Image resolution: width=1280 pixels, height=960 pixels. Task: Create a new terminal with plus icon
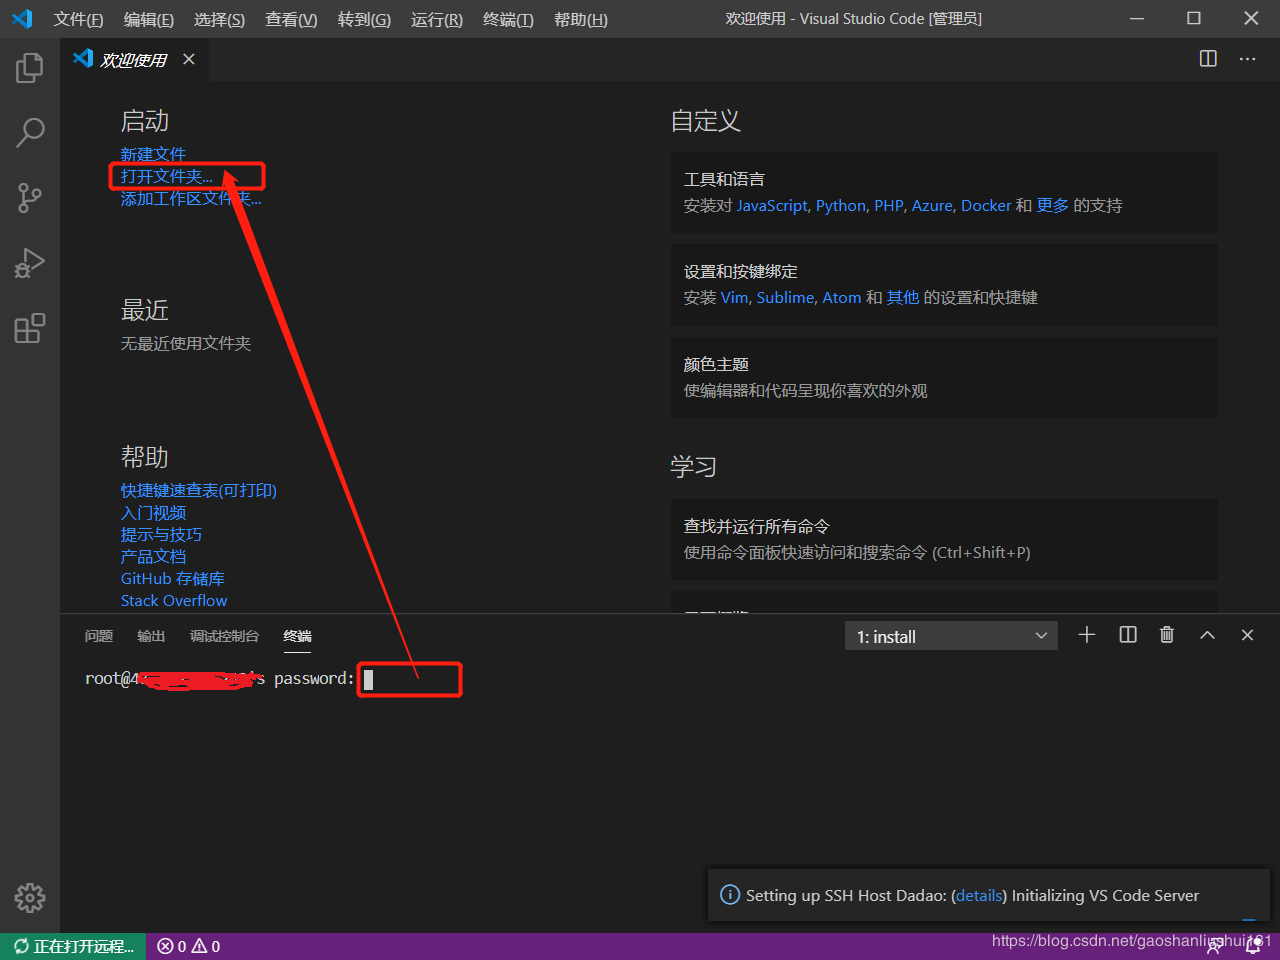(x=1087, y=635)
